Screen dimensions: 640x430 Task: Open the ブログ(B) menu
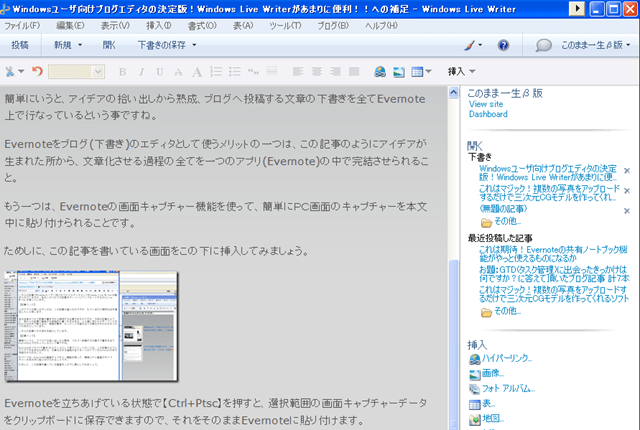pyautogui.click(x=333, y=26)
